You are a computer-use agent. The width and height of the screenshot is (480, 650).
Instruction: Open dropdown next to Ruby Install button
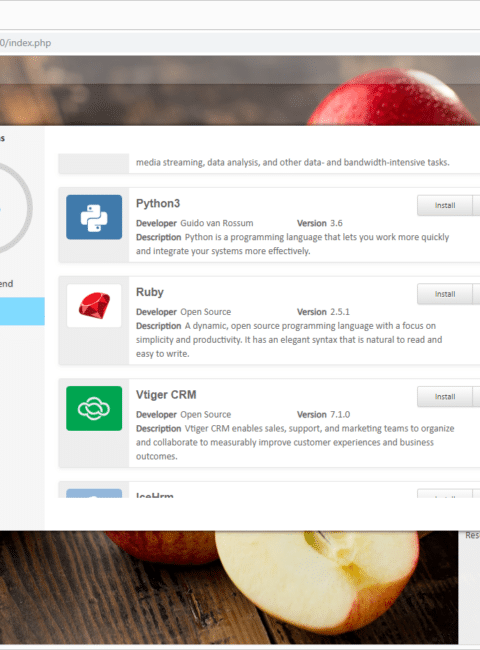pyautogui.click(x=476, y=294)
